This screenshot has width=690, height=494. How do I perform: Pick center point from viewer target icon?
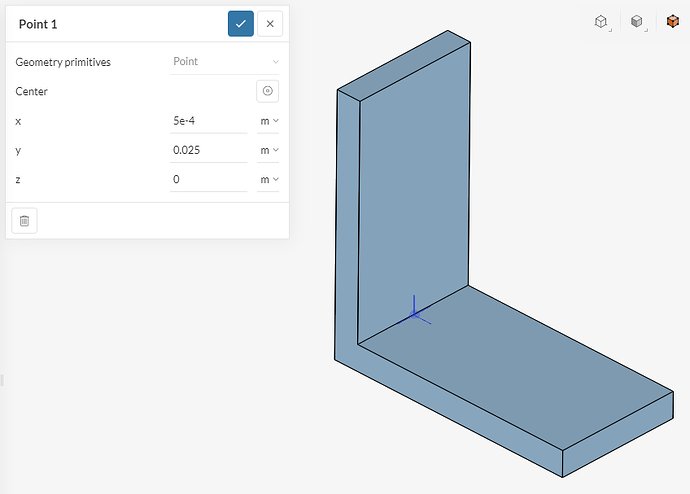coord(268,91)
